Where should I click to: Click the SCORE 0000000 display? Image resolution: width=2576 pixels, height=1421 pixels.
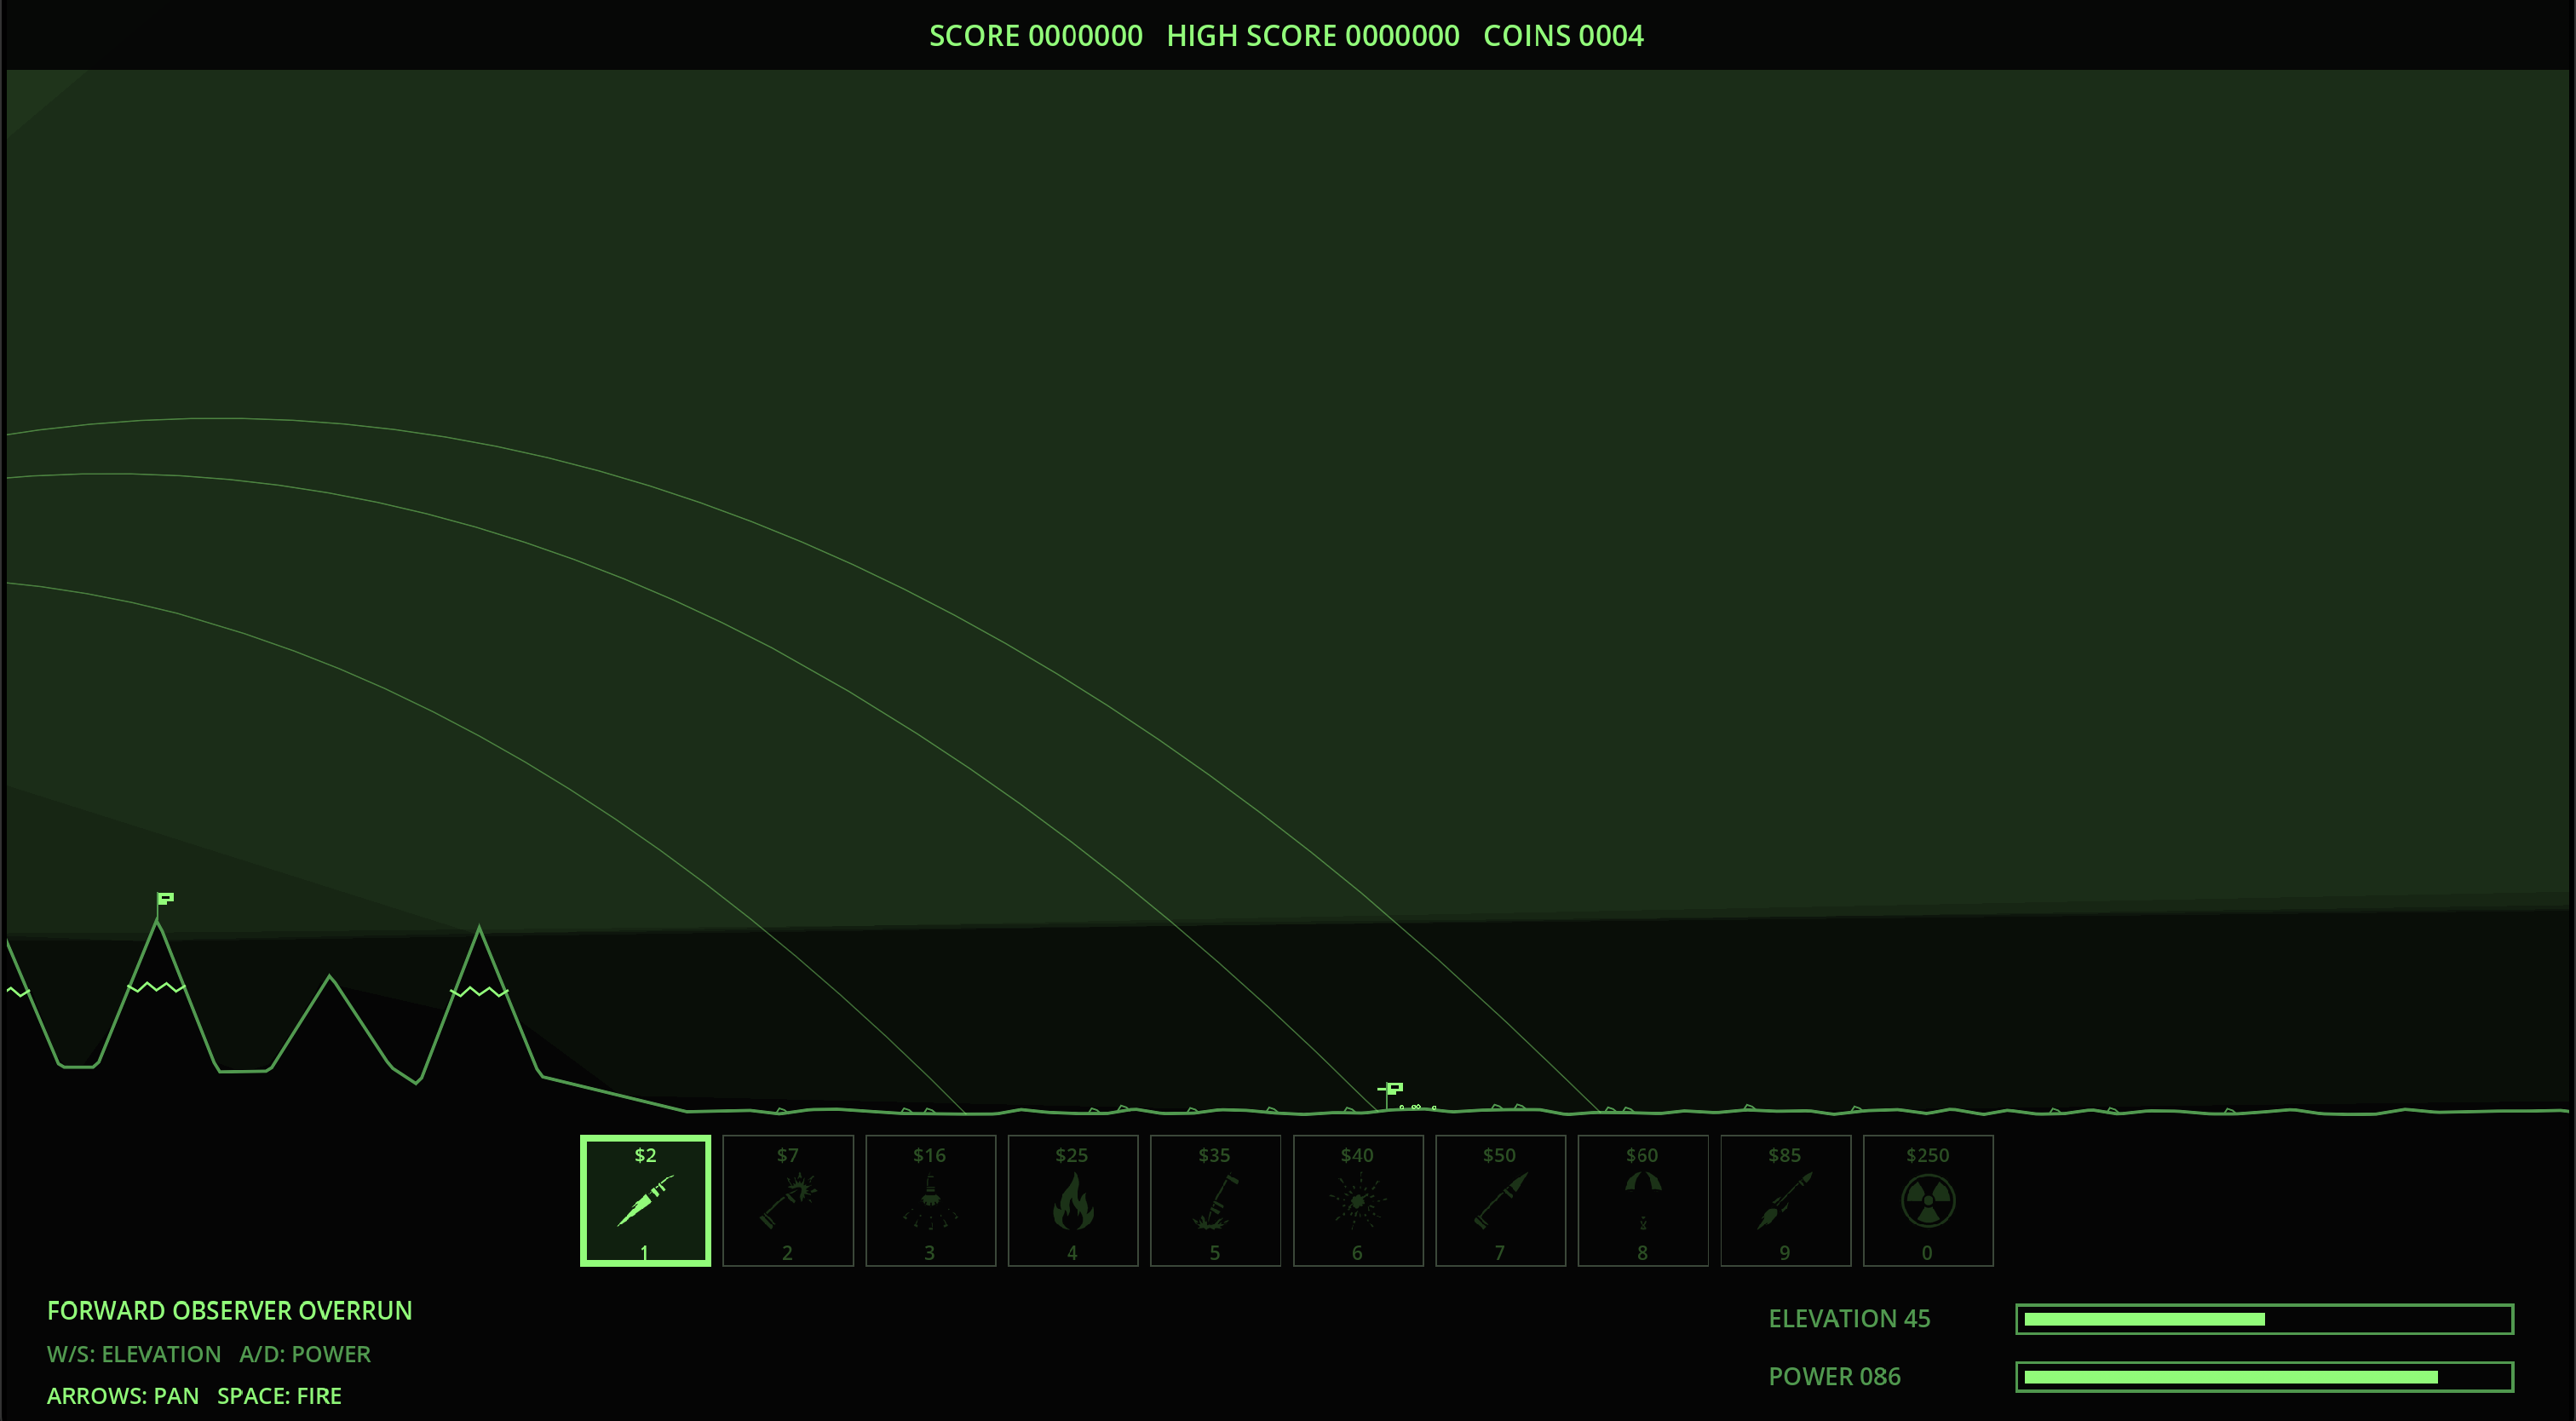pyautogui.click(x=1035, y=36)
